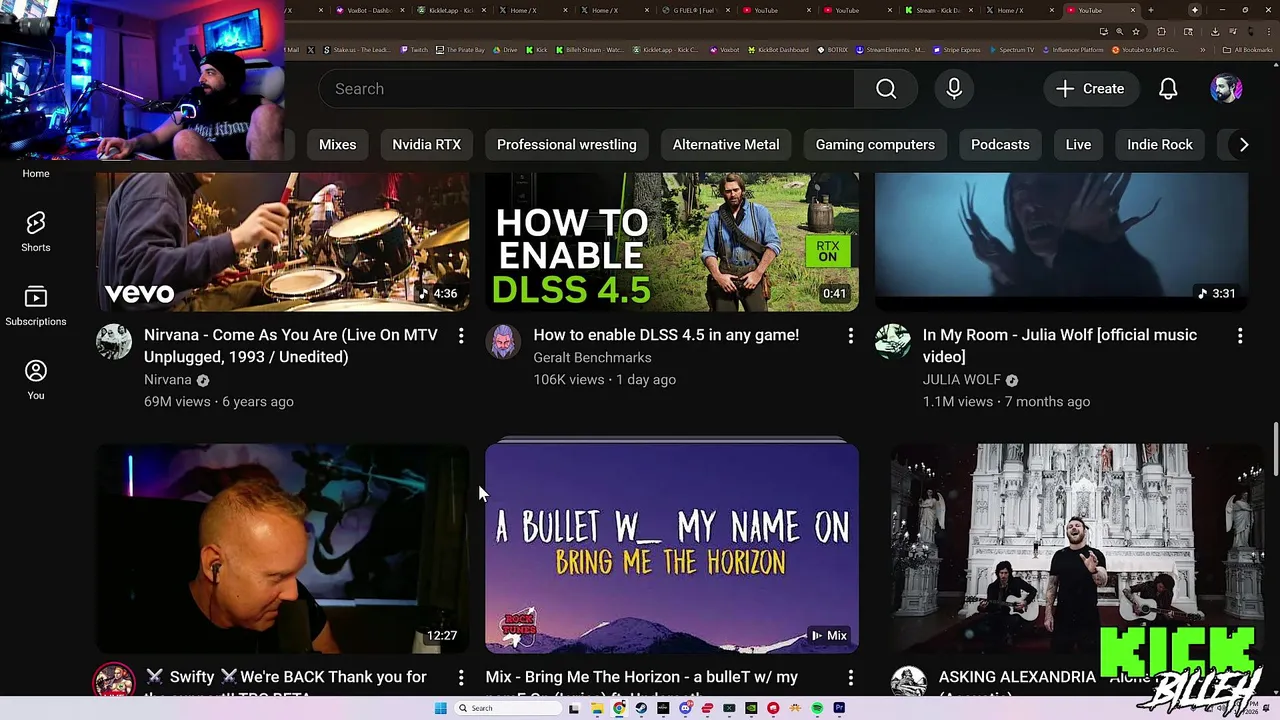Open Discord from the taskbar
1280x720 pixels.
point(685,708)
